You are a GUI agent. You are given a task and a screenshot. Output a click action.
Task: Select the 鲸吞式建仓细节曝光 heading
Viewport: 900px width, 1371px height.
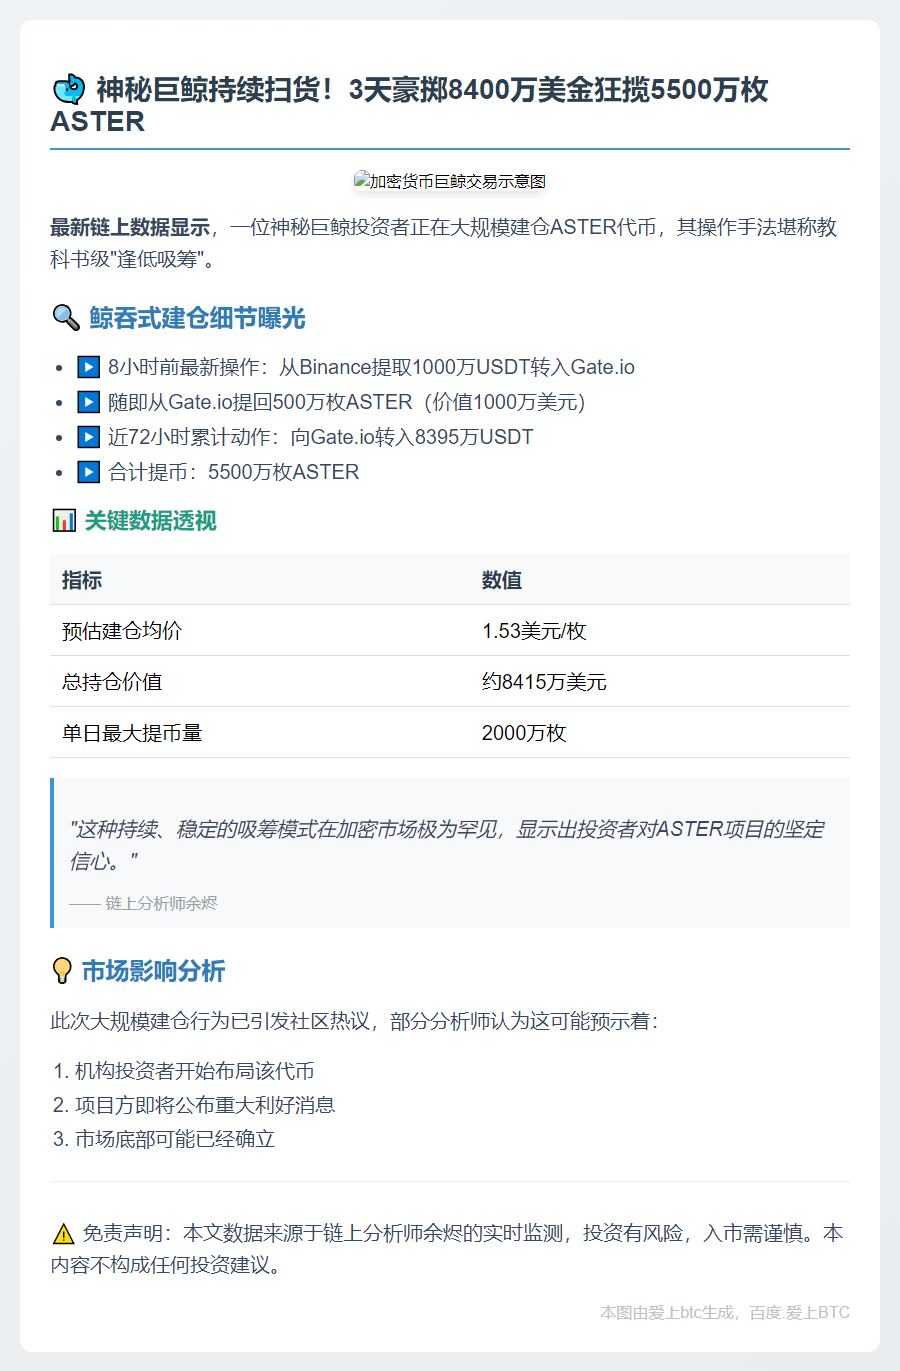pyautogui.click(x=197, y=318)
